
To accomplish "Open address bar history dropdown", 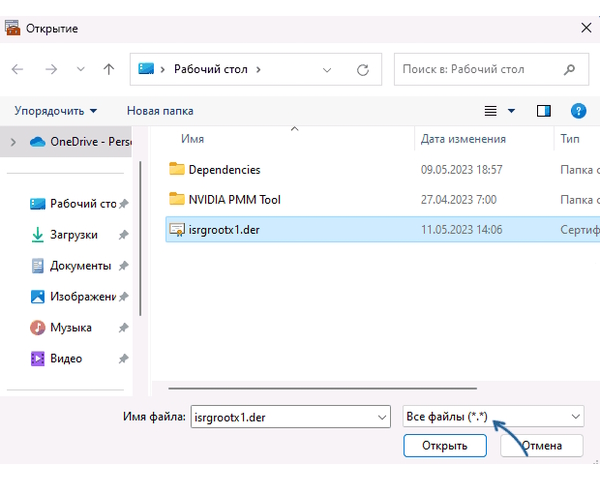I will click(x=327, y=70).
